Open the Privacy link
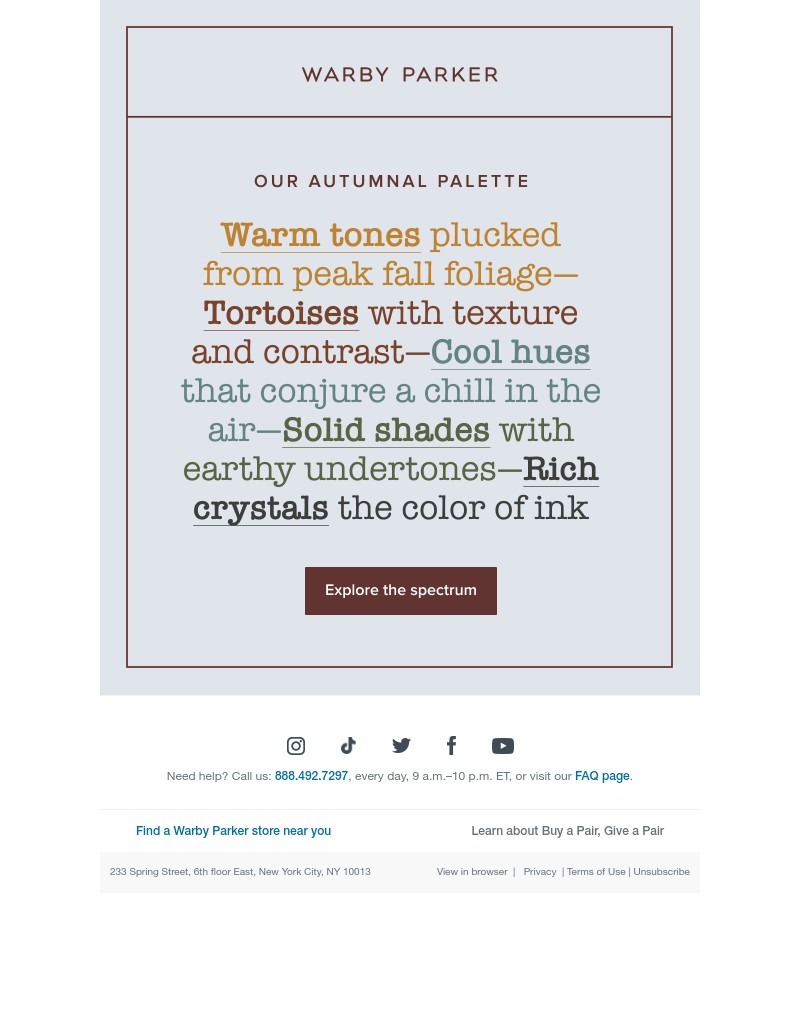Screen dimensions: 800x1024 (539, 872)
